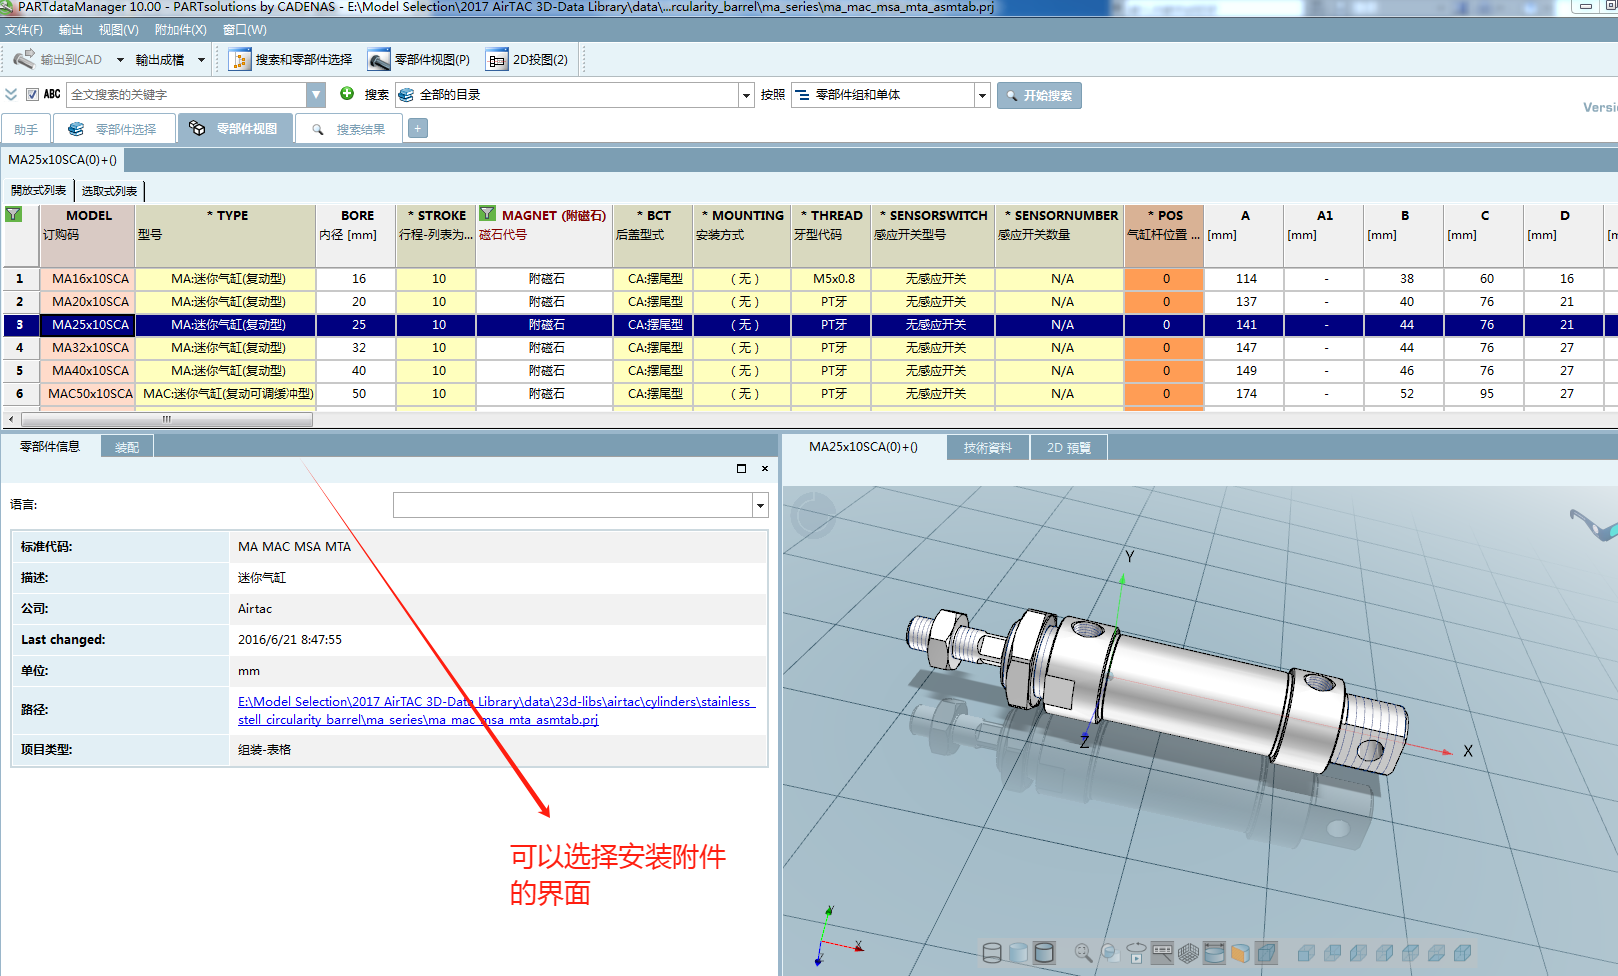Click the table's horizontal scrollbar thumb
1618x976 pixels.
coord(166,420)
